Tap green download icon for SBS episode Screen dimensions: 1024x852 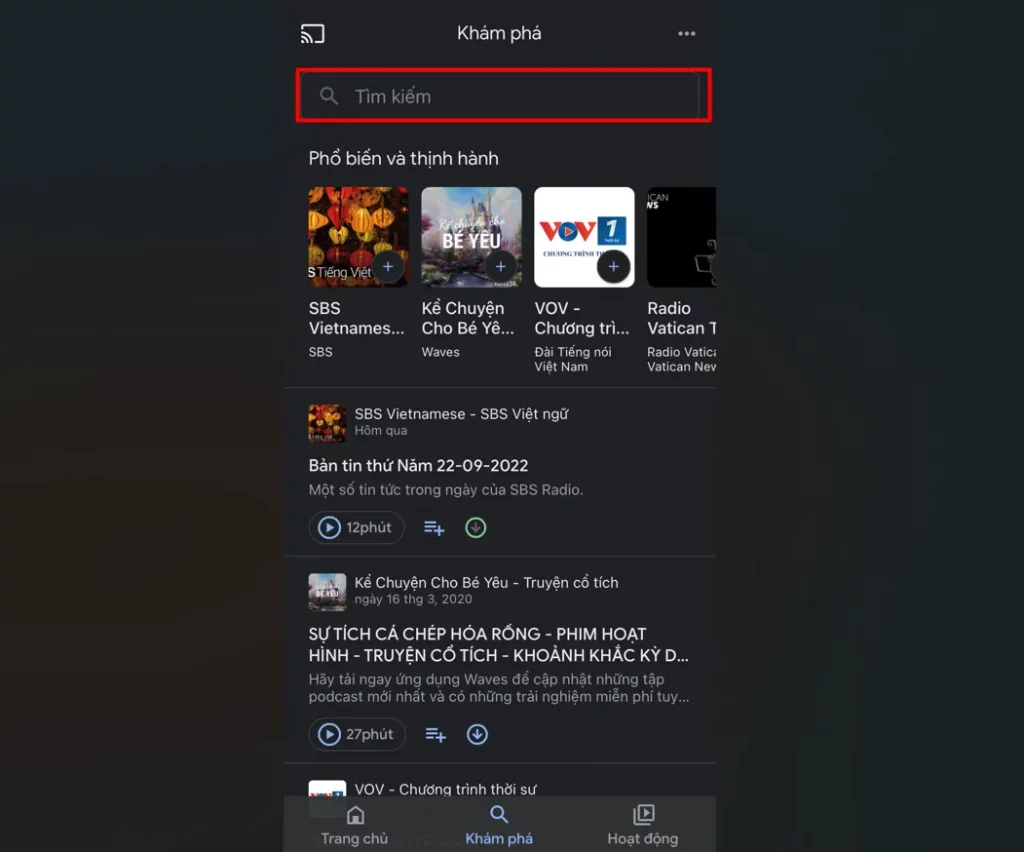tap(475, 528)
